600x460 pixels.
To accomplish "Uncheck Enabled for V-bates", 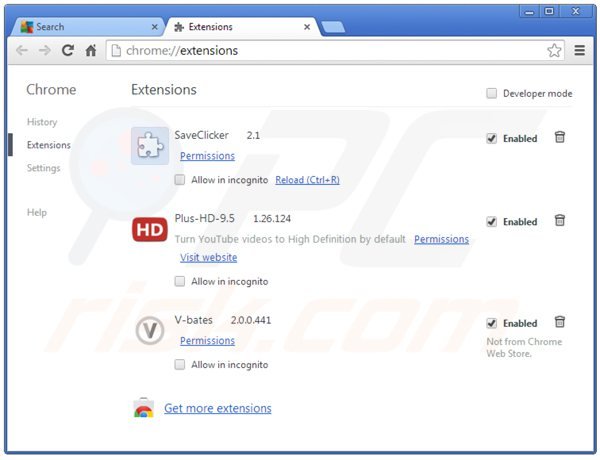I will click(491, 323).
